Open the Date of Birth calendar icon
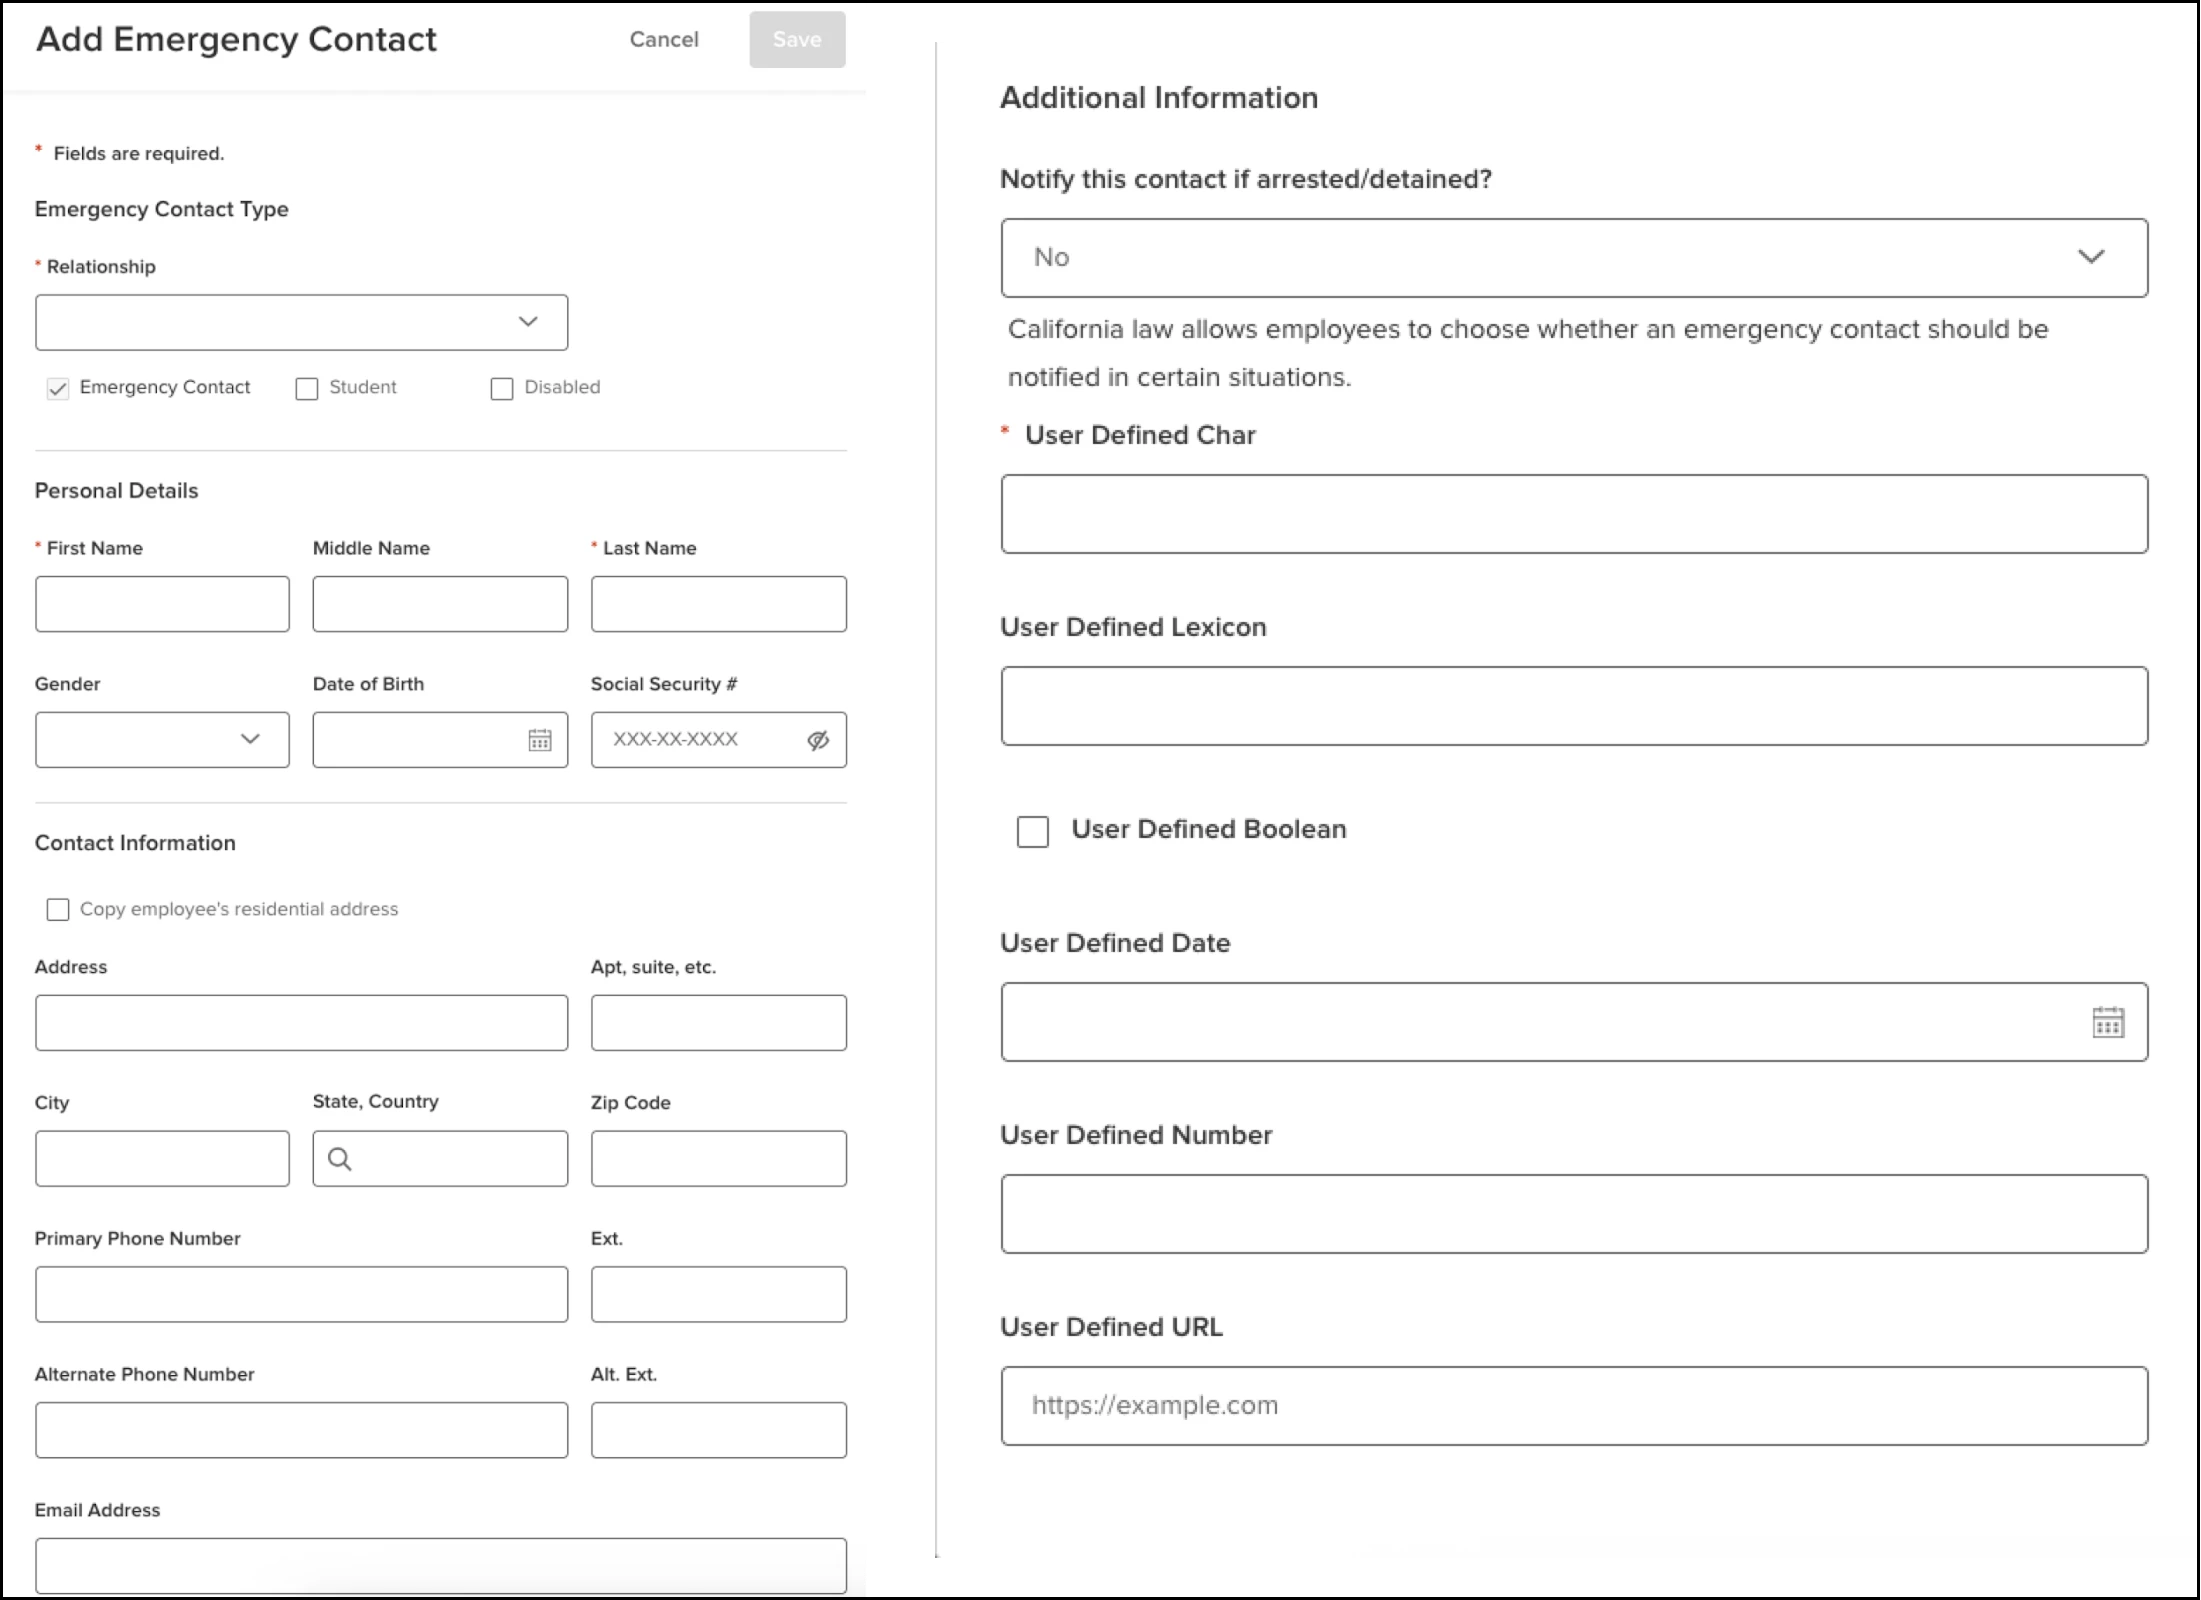Viewport: 2201px width, 1600px height. tap(540, 740)
